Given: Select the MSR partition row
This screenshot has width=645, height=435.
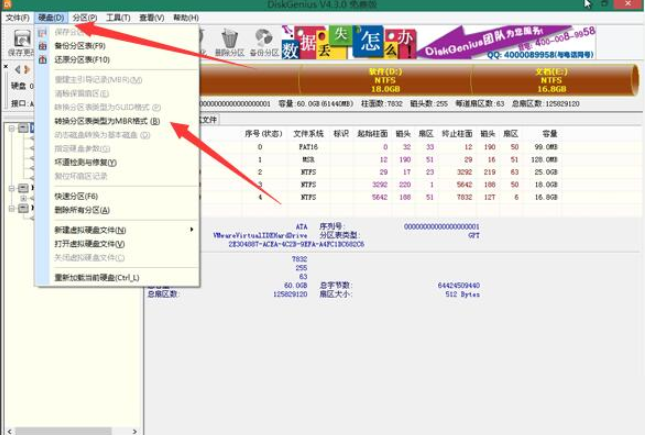Looking at the screenshot, I should pyautogui.click(x=381, y=160).
